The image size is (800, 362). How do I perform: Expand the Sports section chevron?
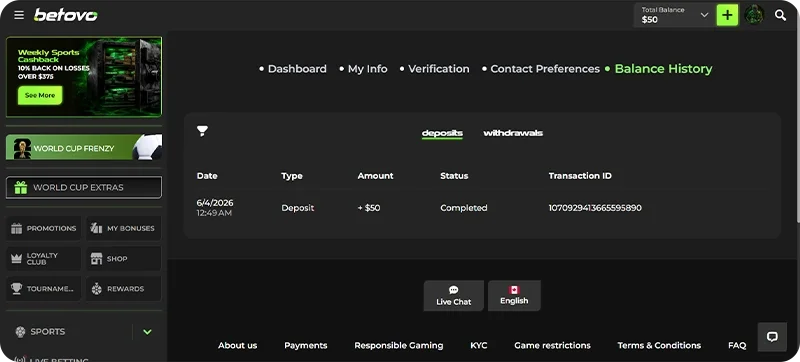147,332
